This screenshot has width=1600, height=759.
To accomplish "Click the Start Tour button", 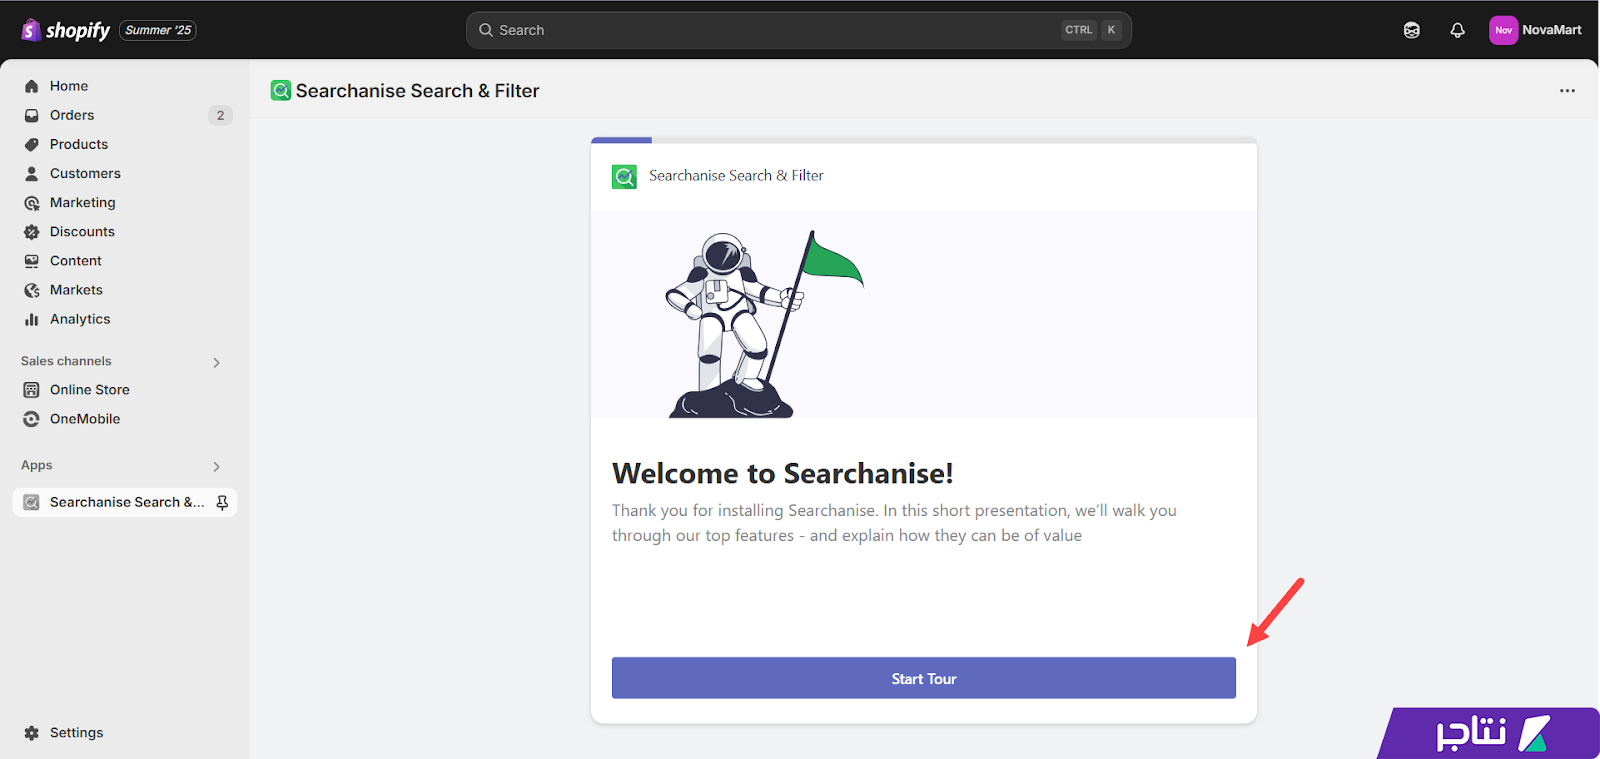I will point(924,678).
